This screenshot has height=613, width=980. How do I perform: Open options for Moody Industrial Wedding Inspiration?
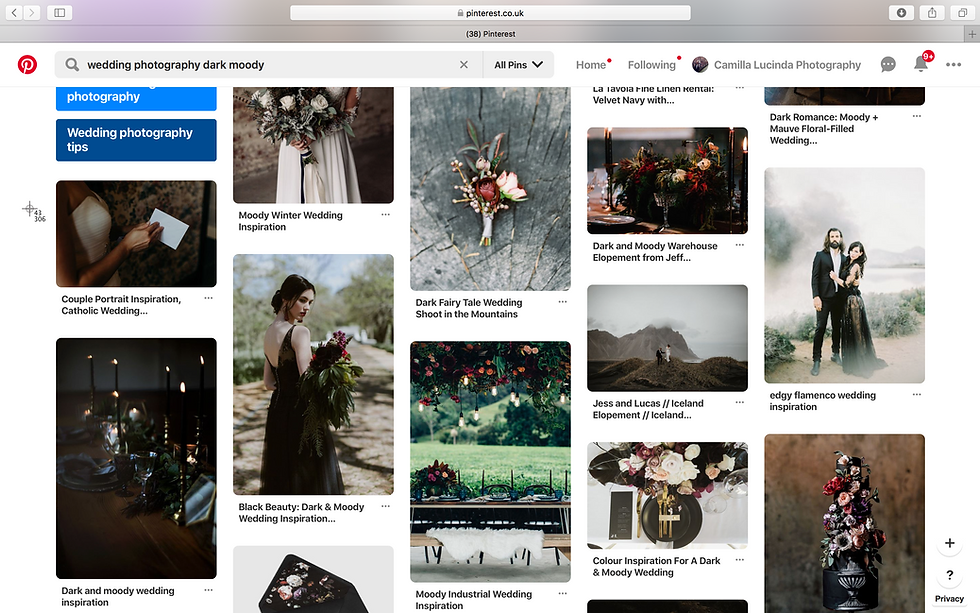click(x=562, y=594)
